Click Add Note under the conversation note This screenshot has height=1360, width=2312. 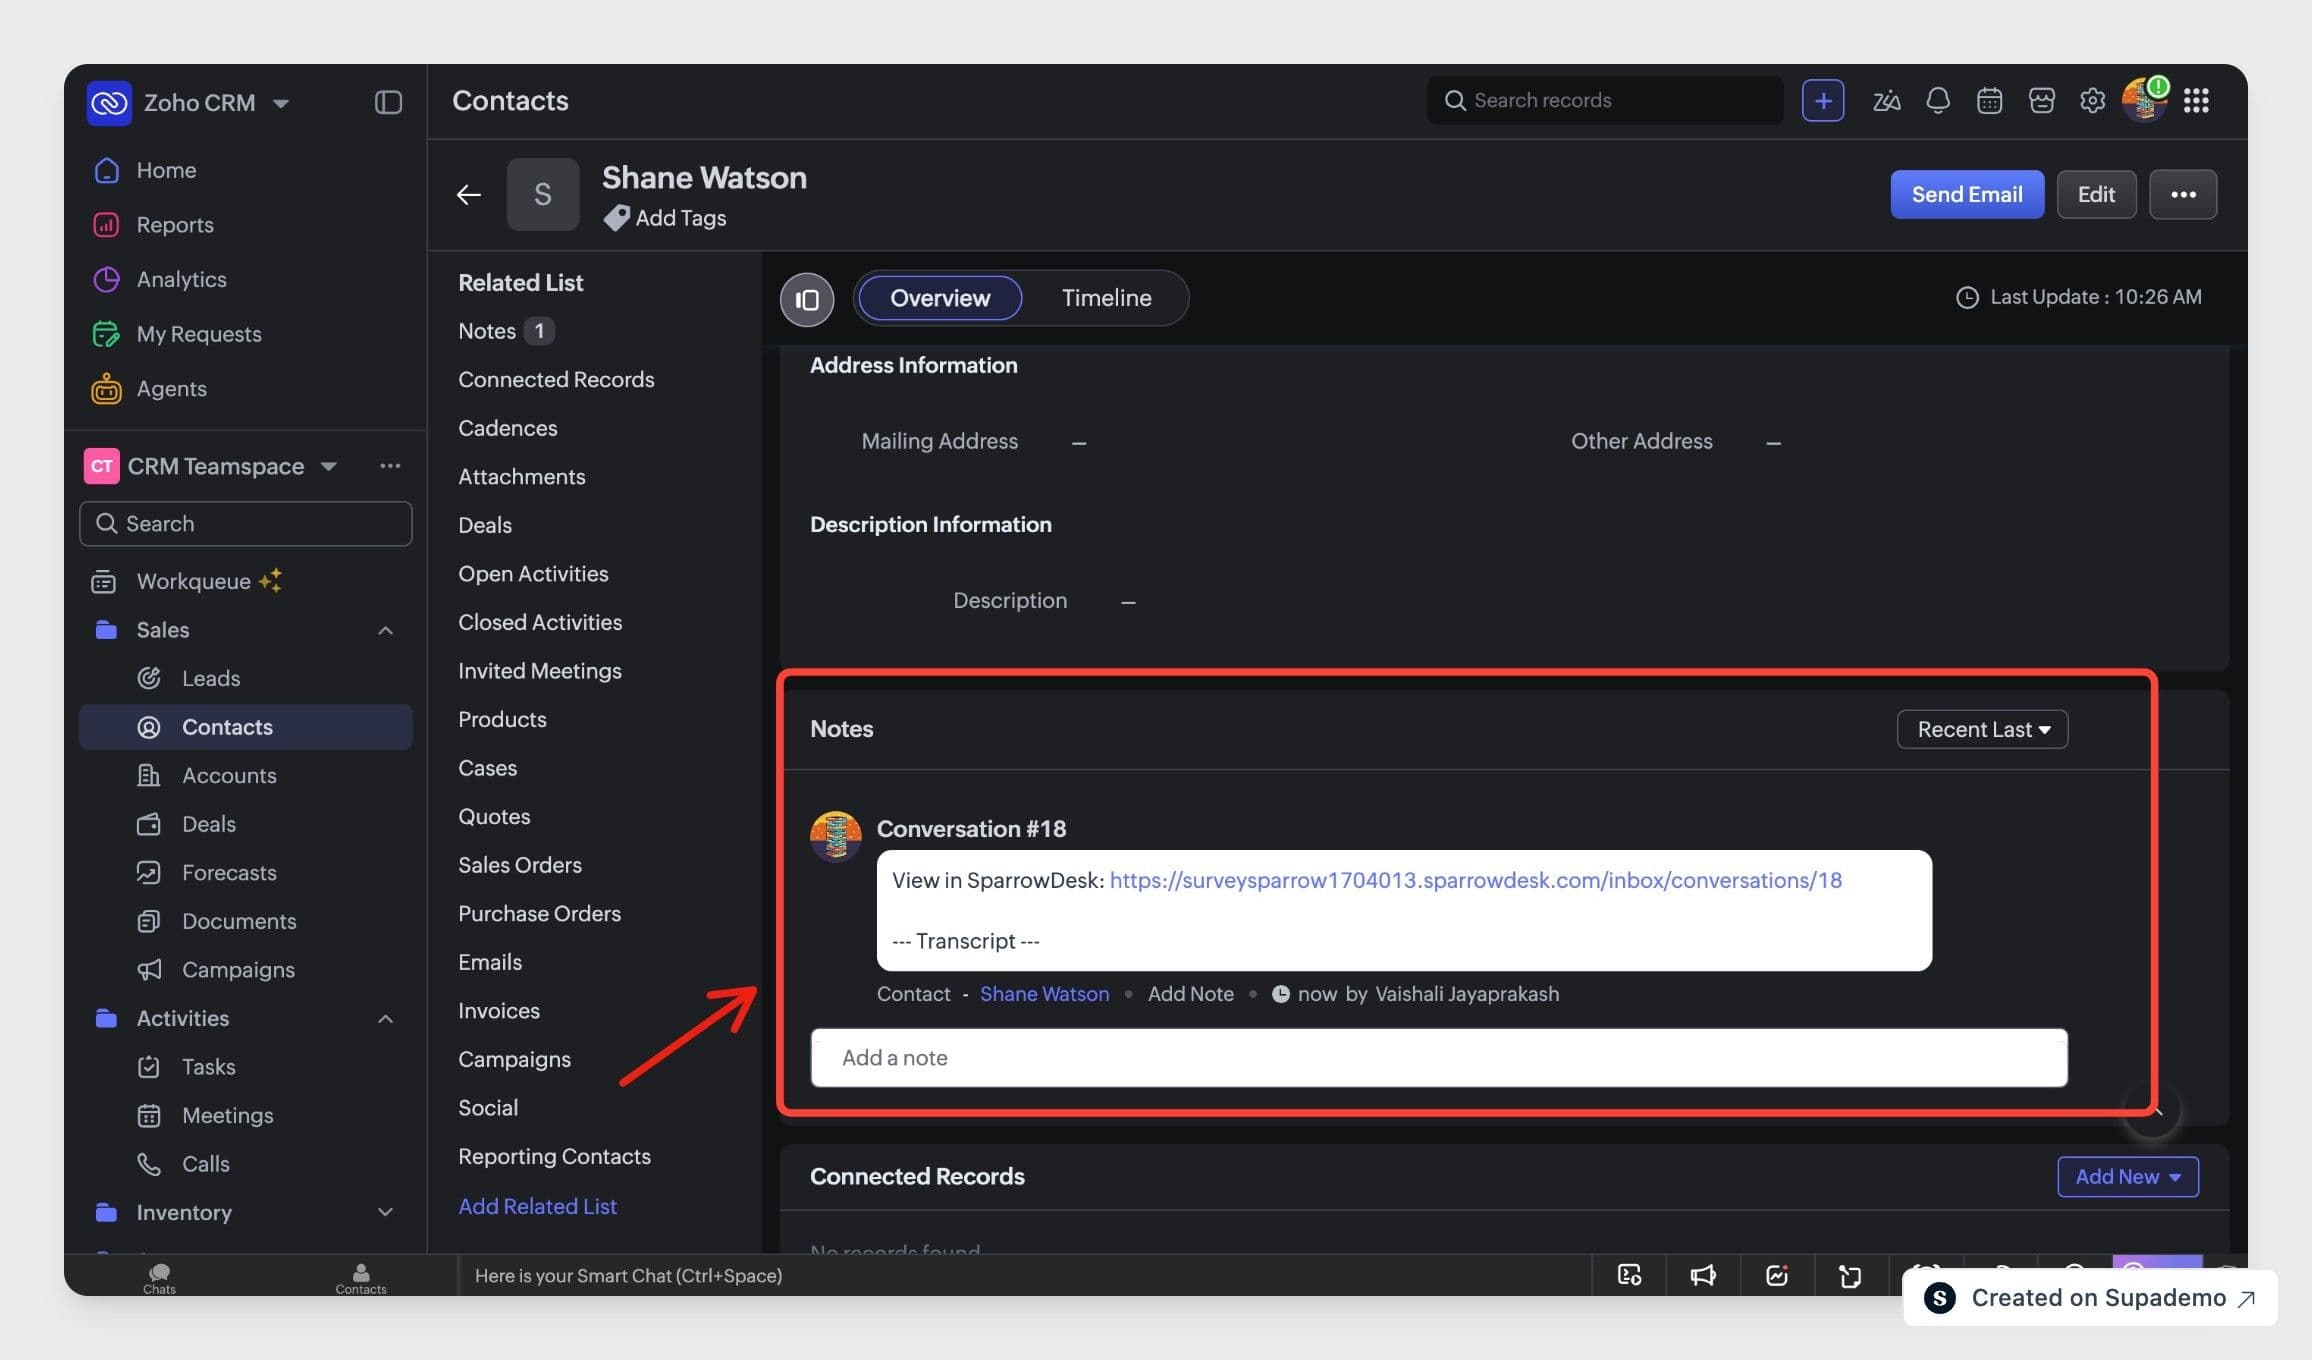point(1190,994)
